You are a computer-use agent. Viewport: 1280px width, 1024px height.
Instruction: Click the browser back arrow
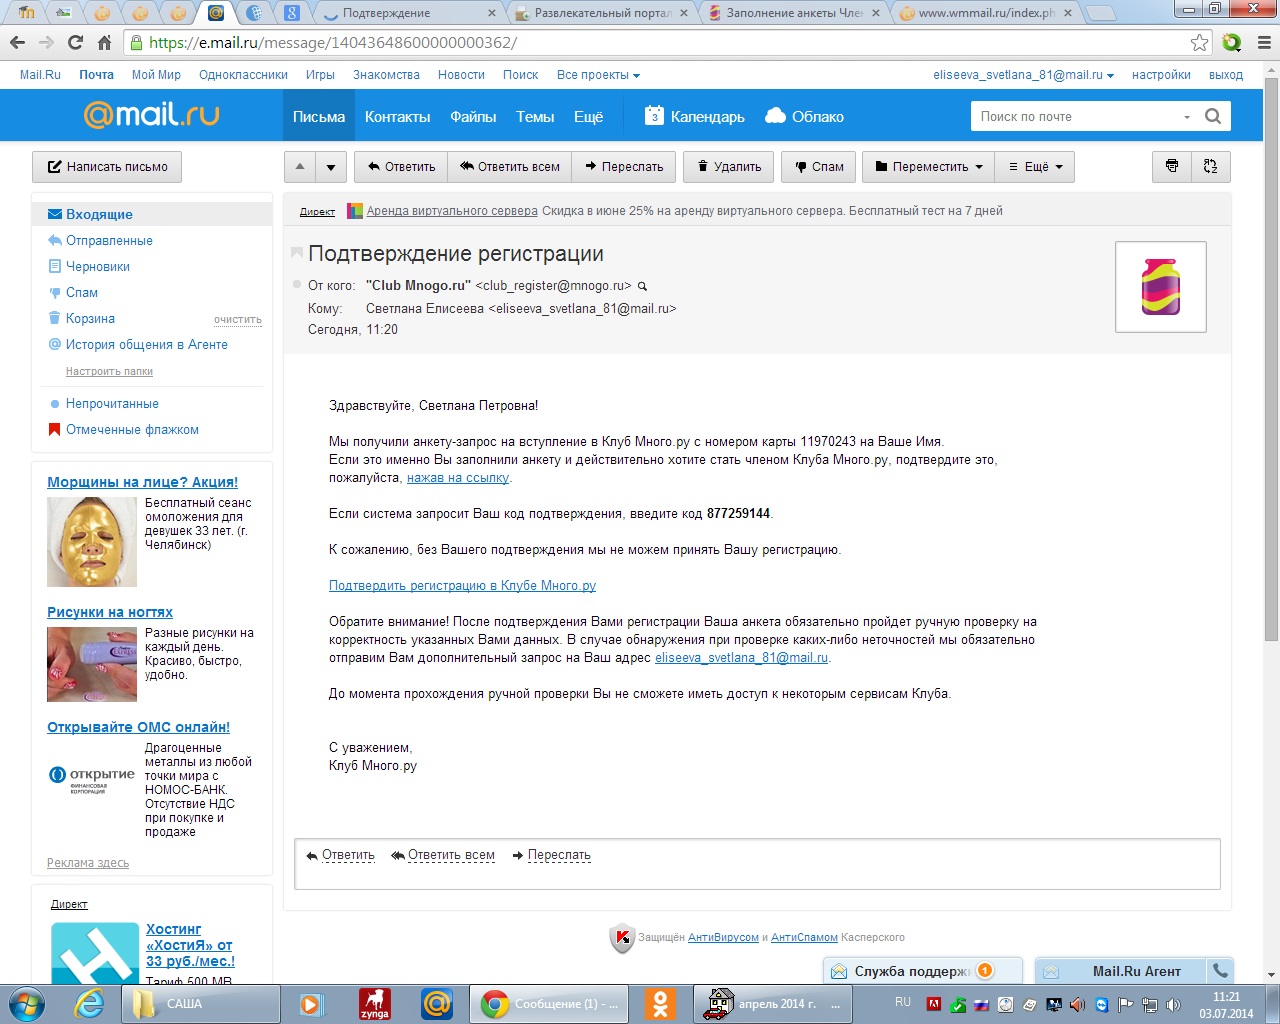tap(17, 42)
